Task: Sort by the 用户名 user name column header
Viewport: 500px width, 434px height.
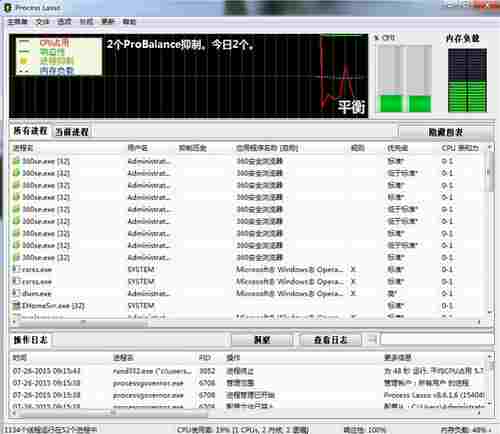Action: tap(137, 148)
